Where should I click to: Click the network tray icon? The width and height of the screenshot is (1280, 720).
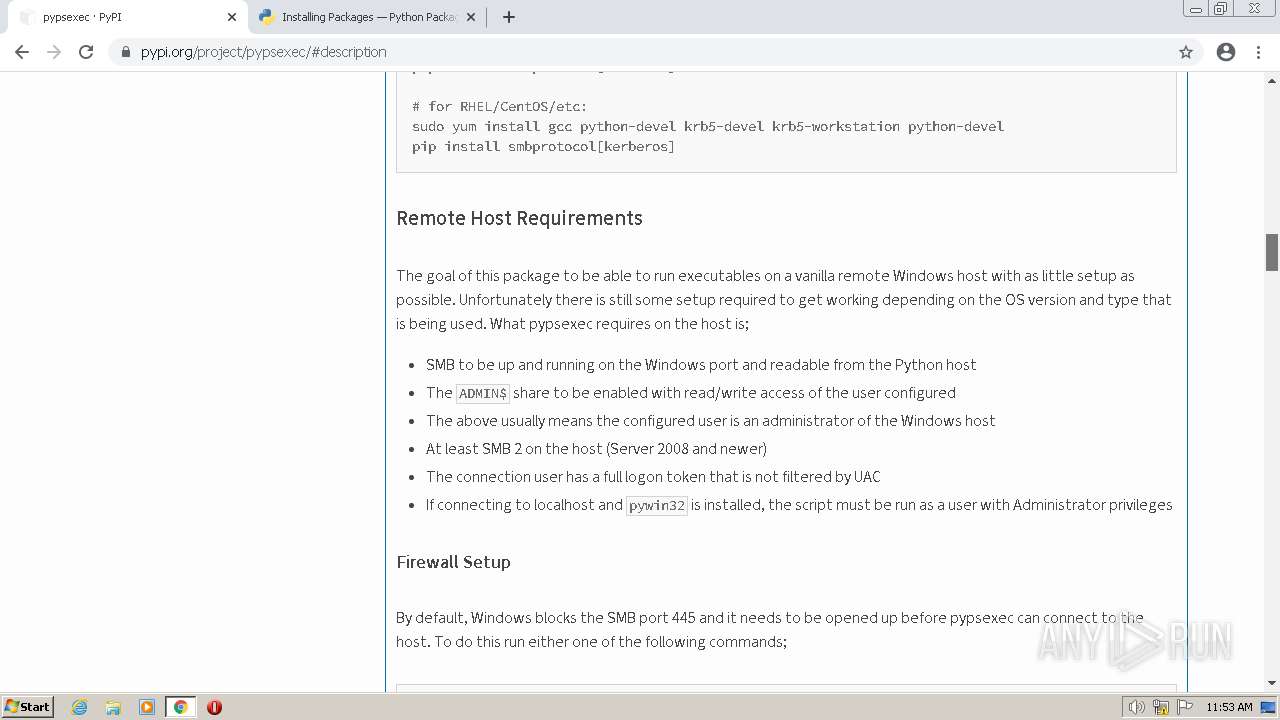(1161, 707)
